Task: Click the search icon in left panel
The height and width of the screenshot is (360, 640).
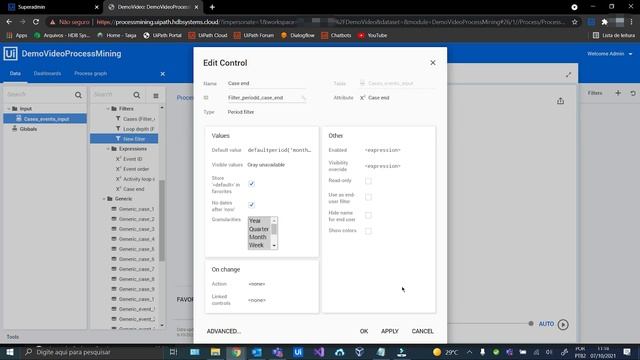Action: tap(78, 95)
